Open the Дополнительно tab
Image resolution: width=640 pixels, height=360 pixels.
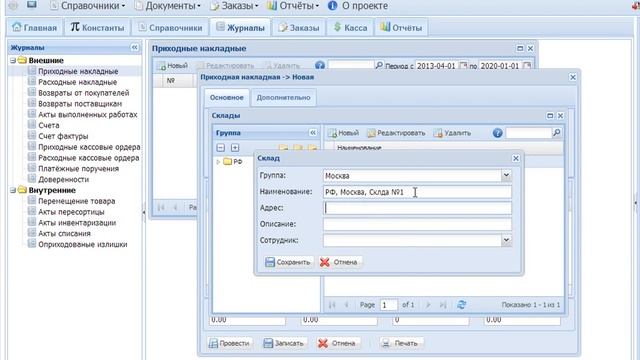(283, 98)
